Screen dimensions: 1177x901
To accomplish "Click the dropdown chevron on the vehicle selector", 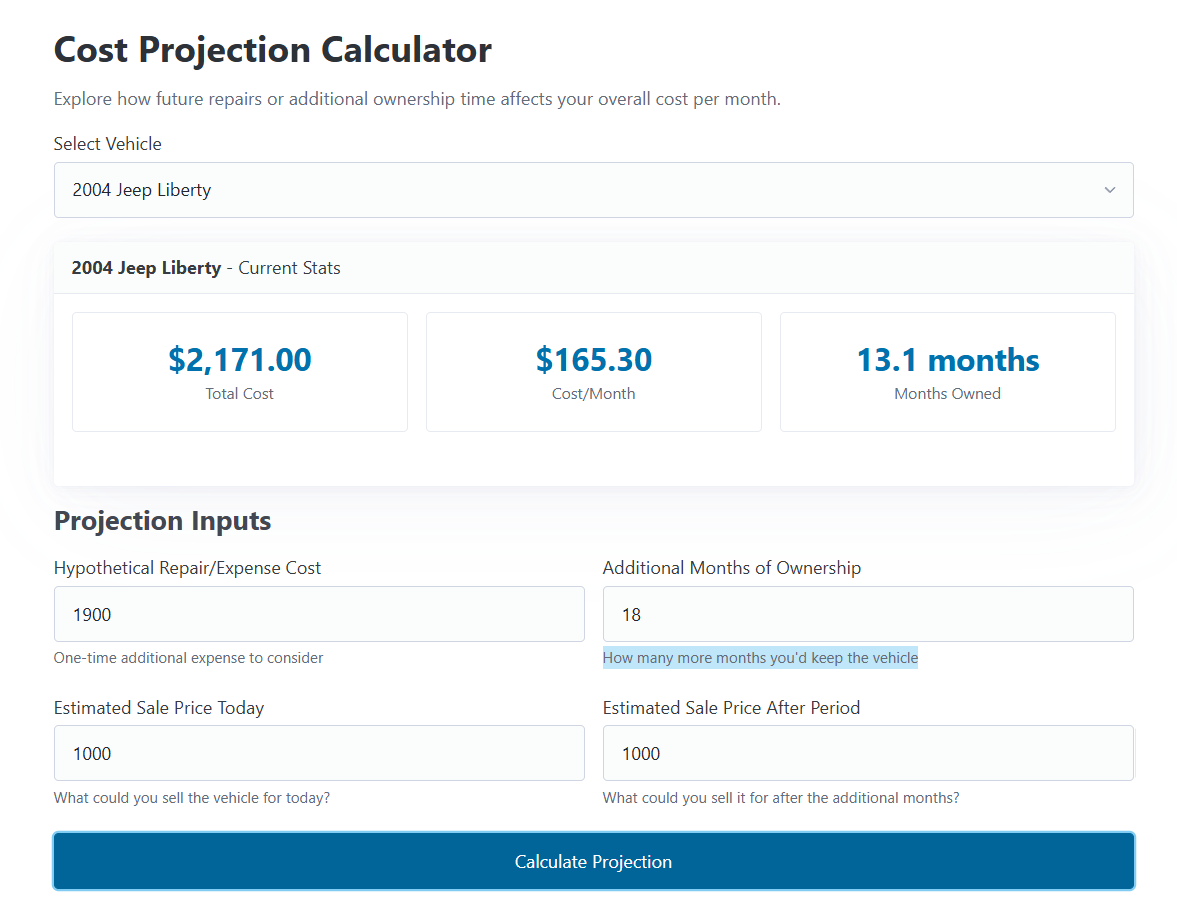I will pos(1109,189).
